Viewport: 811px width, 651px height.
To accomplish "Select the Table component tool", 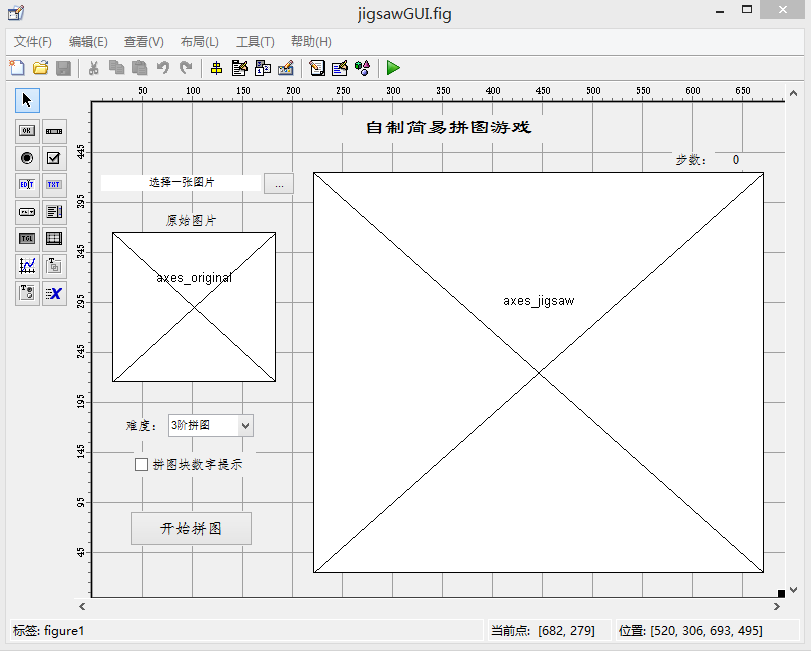I will [x=54, y=238].
